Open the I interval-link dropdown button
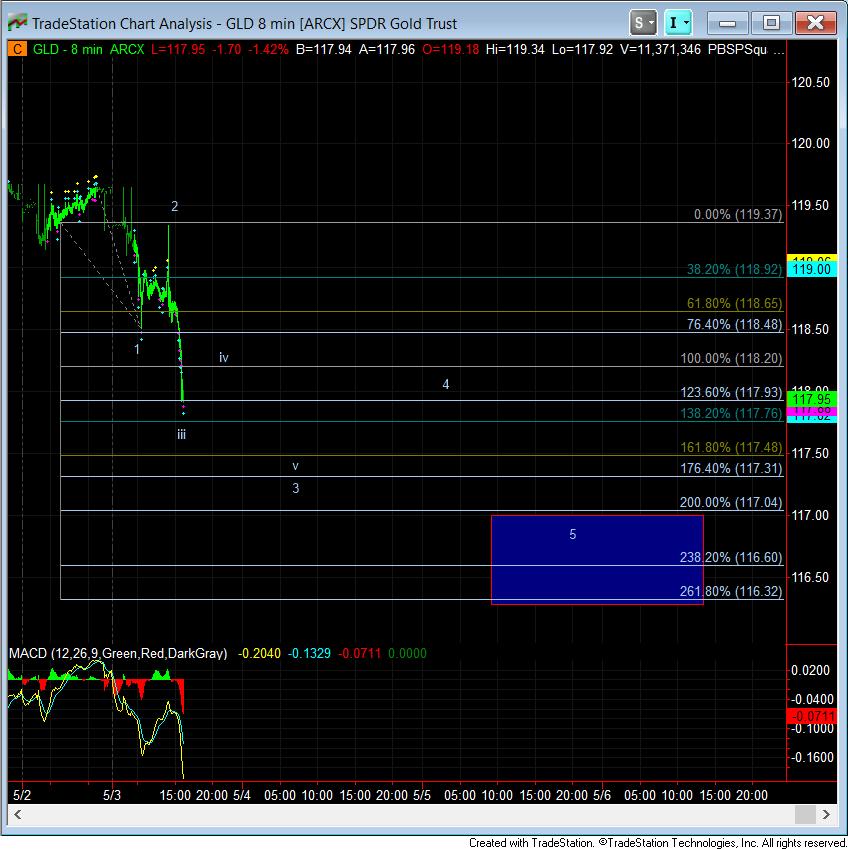This screenshot has width=848, height=849. click(x=678, y=23)
